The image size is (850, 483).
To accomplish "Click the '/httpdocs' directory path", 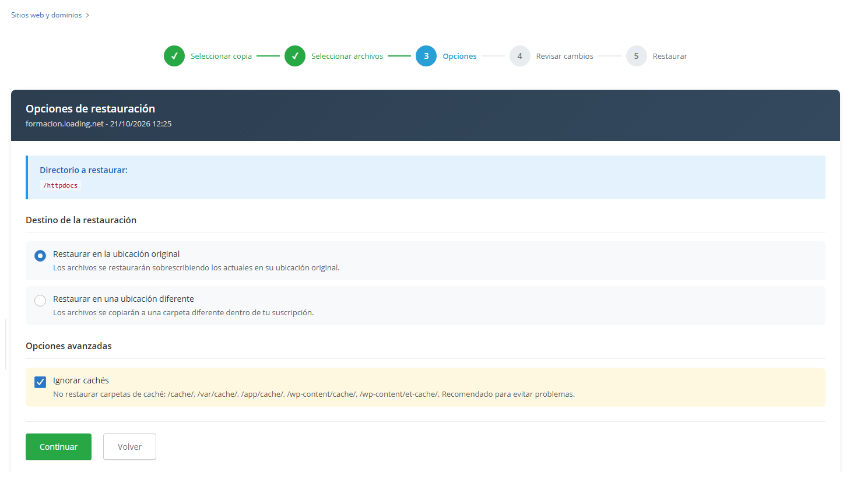I will click(x=60, y=185).
